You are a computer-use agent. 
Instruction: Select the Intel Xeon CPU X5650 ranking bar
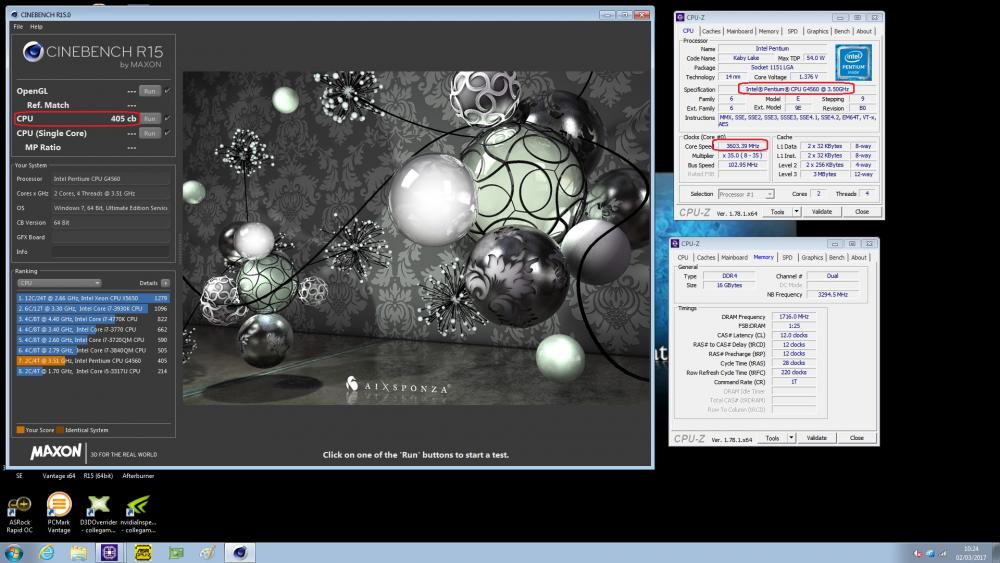coord(93,298)
